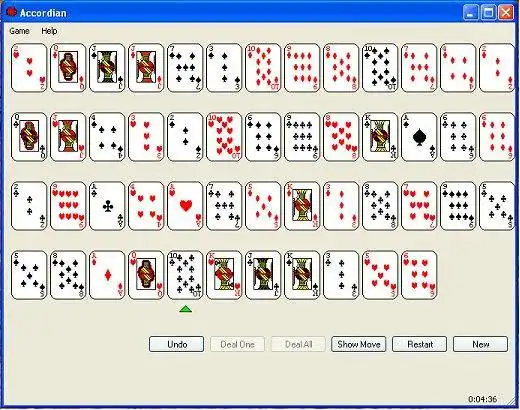
Task: Undo the last move
Action: pyautogui.click(x=176, y=344)
